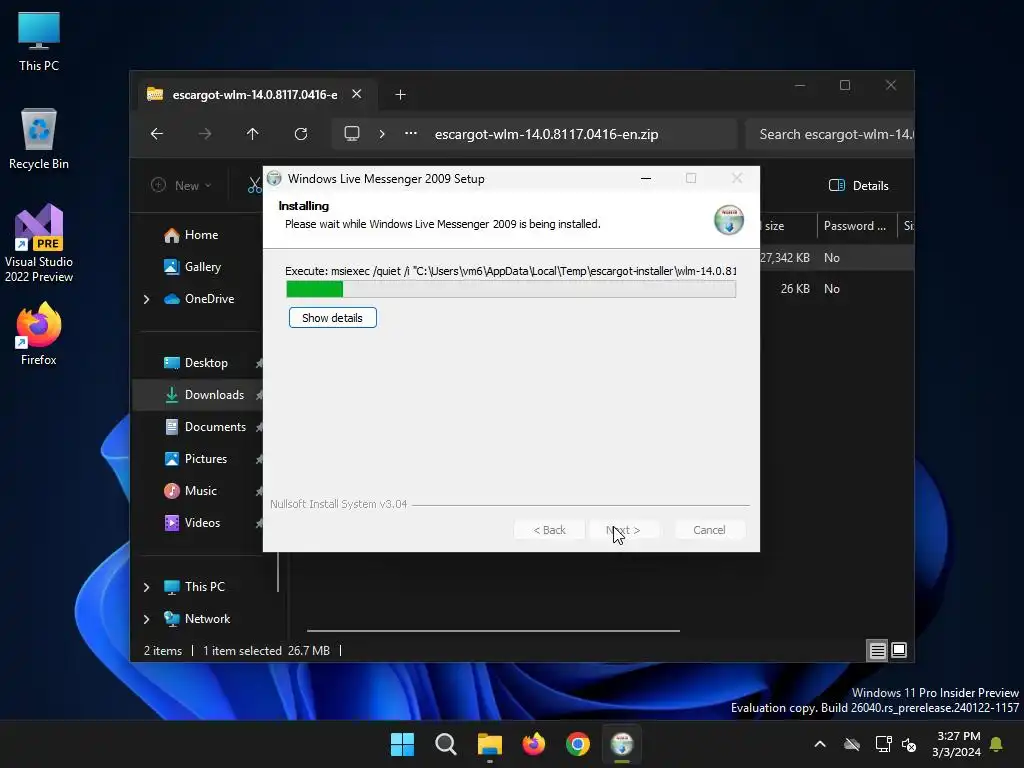Viewport: 1024px width, 768px height.
Task: Click Show details in the installer
Action: click(x=332, y=318)
